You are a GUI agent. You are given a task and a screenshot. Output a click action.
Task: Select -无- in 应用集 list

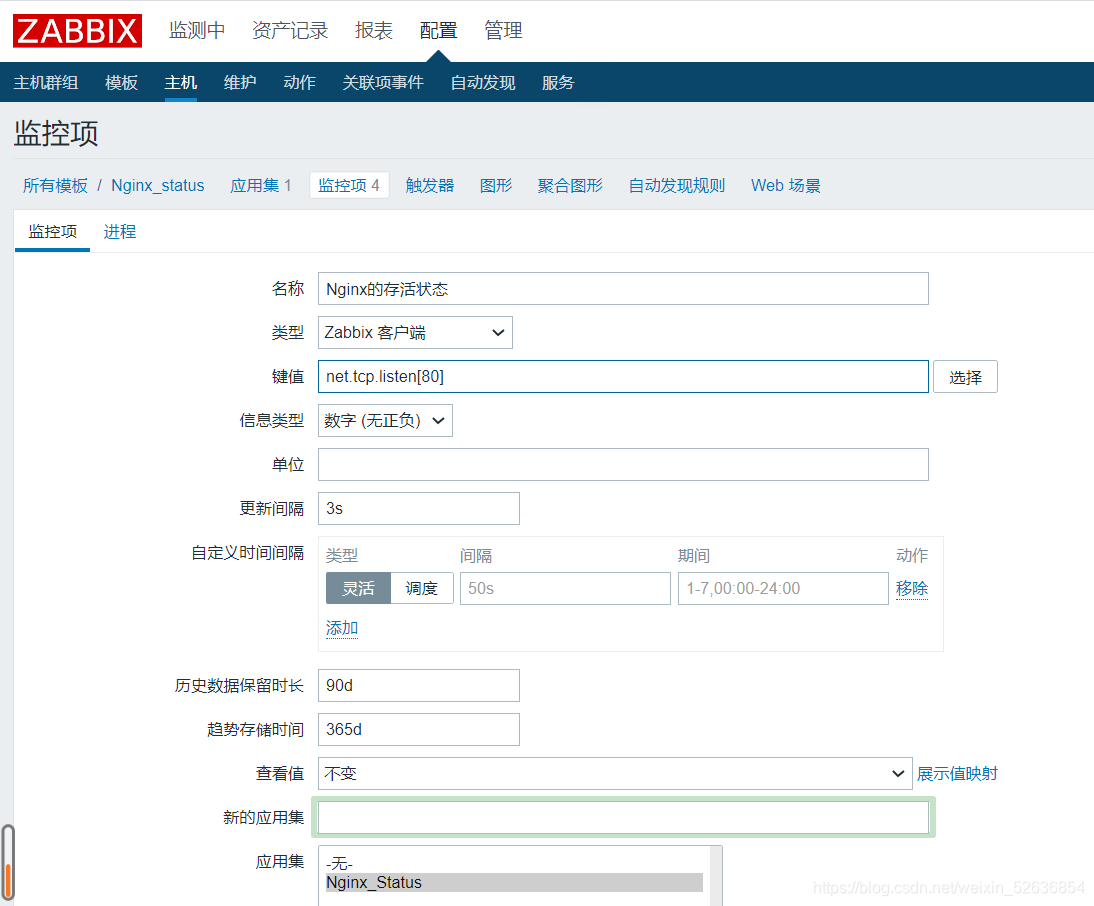click(x=514, y=864)
